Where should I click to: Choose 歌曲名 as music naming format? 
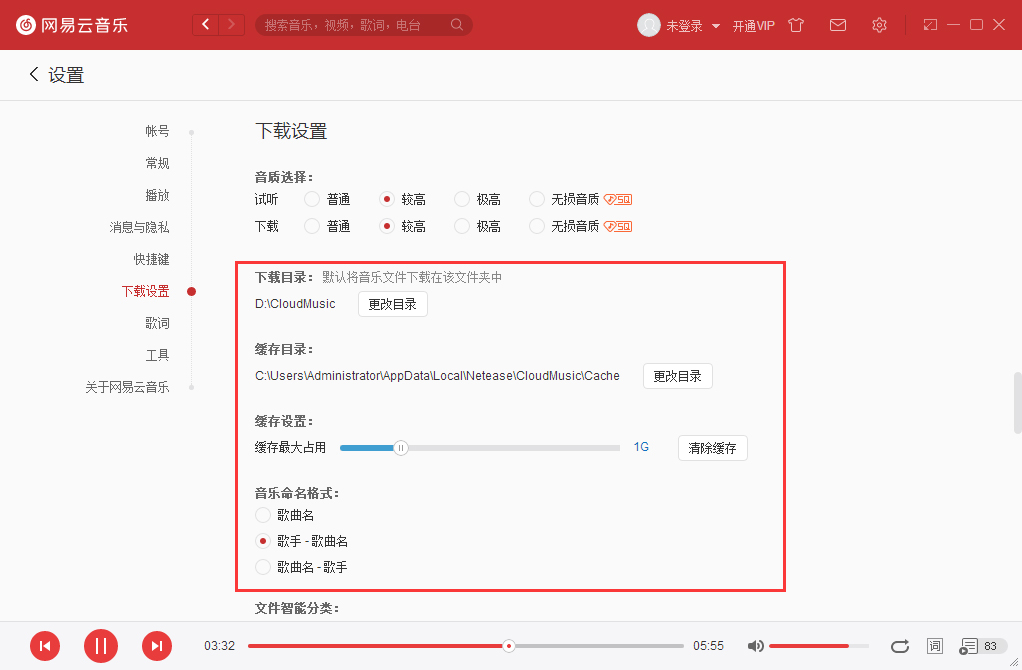[x=262, y=514]
